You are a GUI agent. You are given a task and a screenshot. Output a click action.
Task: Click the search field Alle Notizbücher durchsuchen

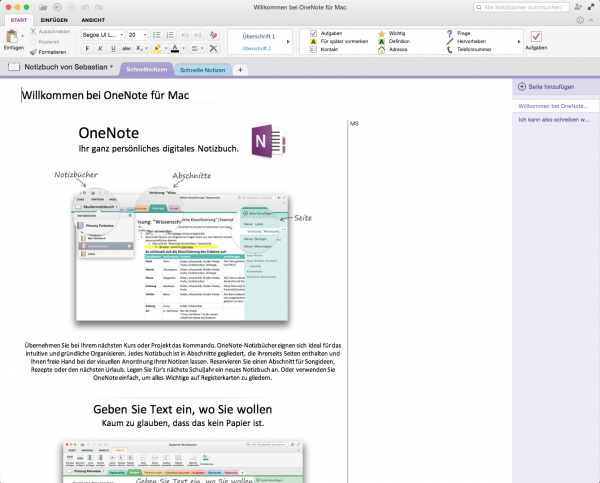(522, 7)
